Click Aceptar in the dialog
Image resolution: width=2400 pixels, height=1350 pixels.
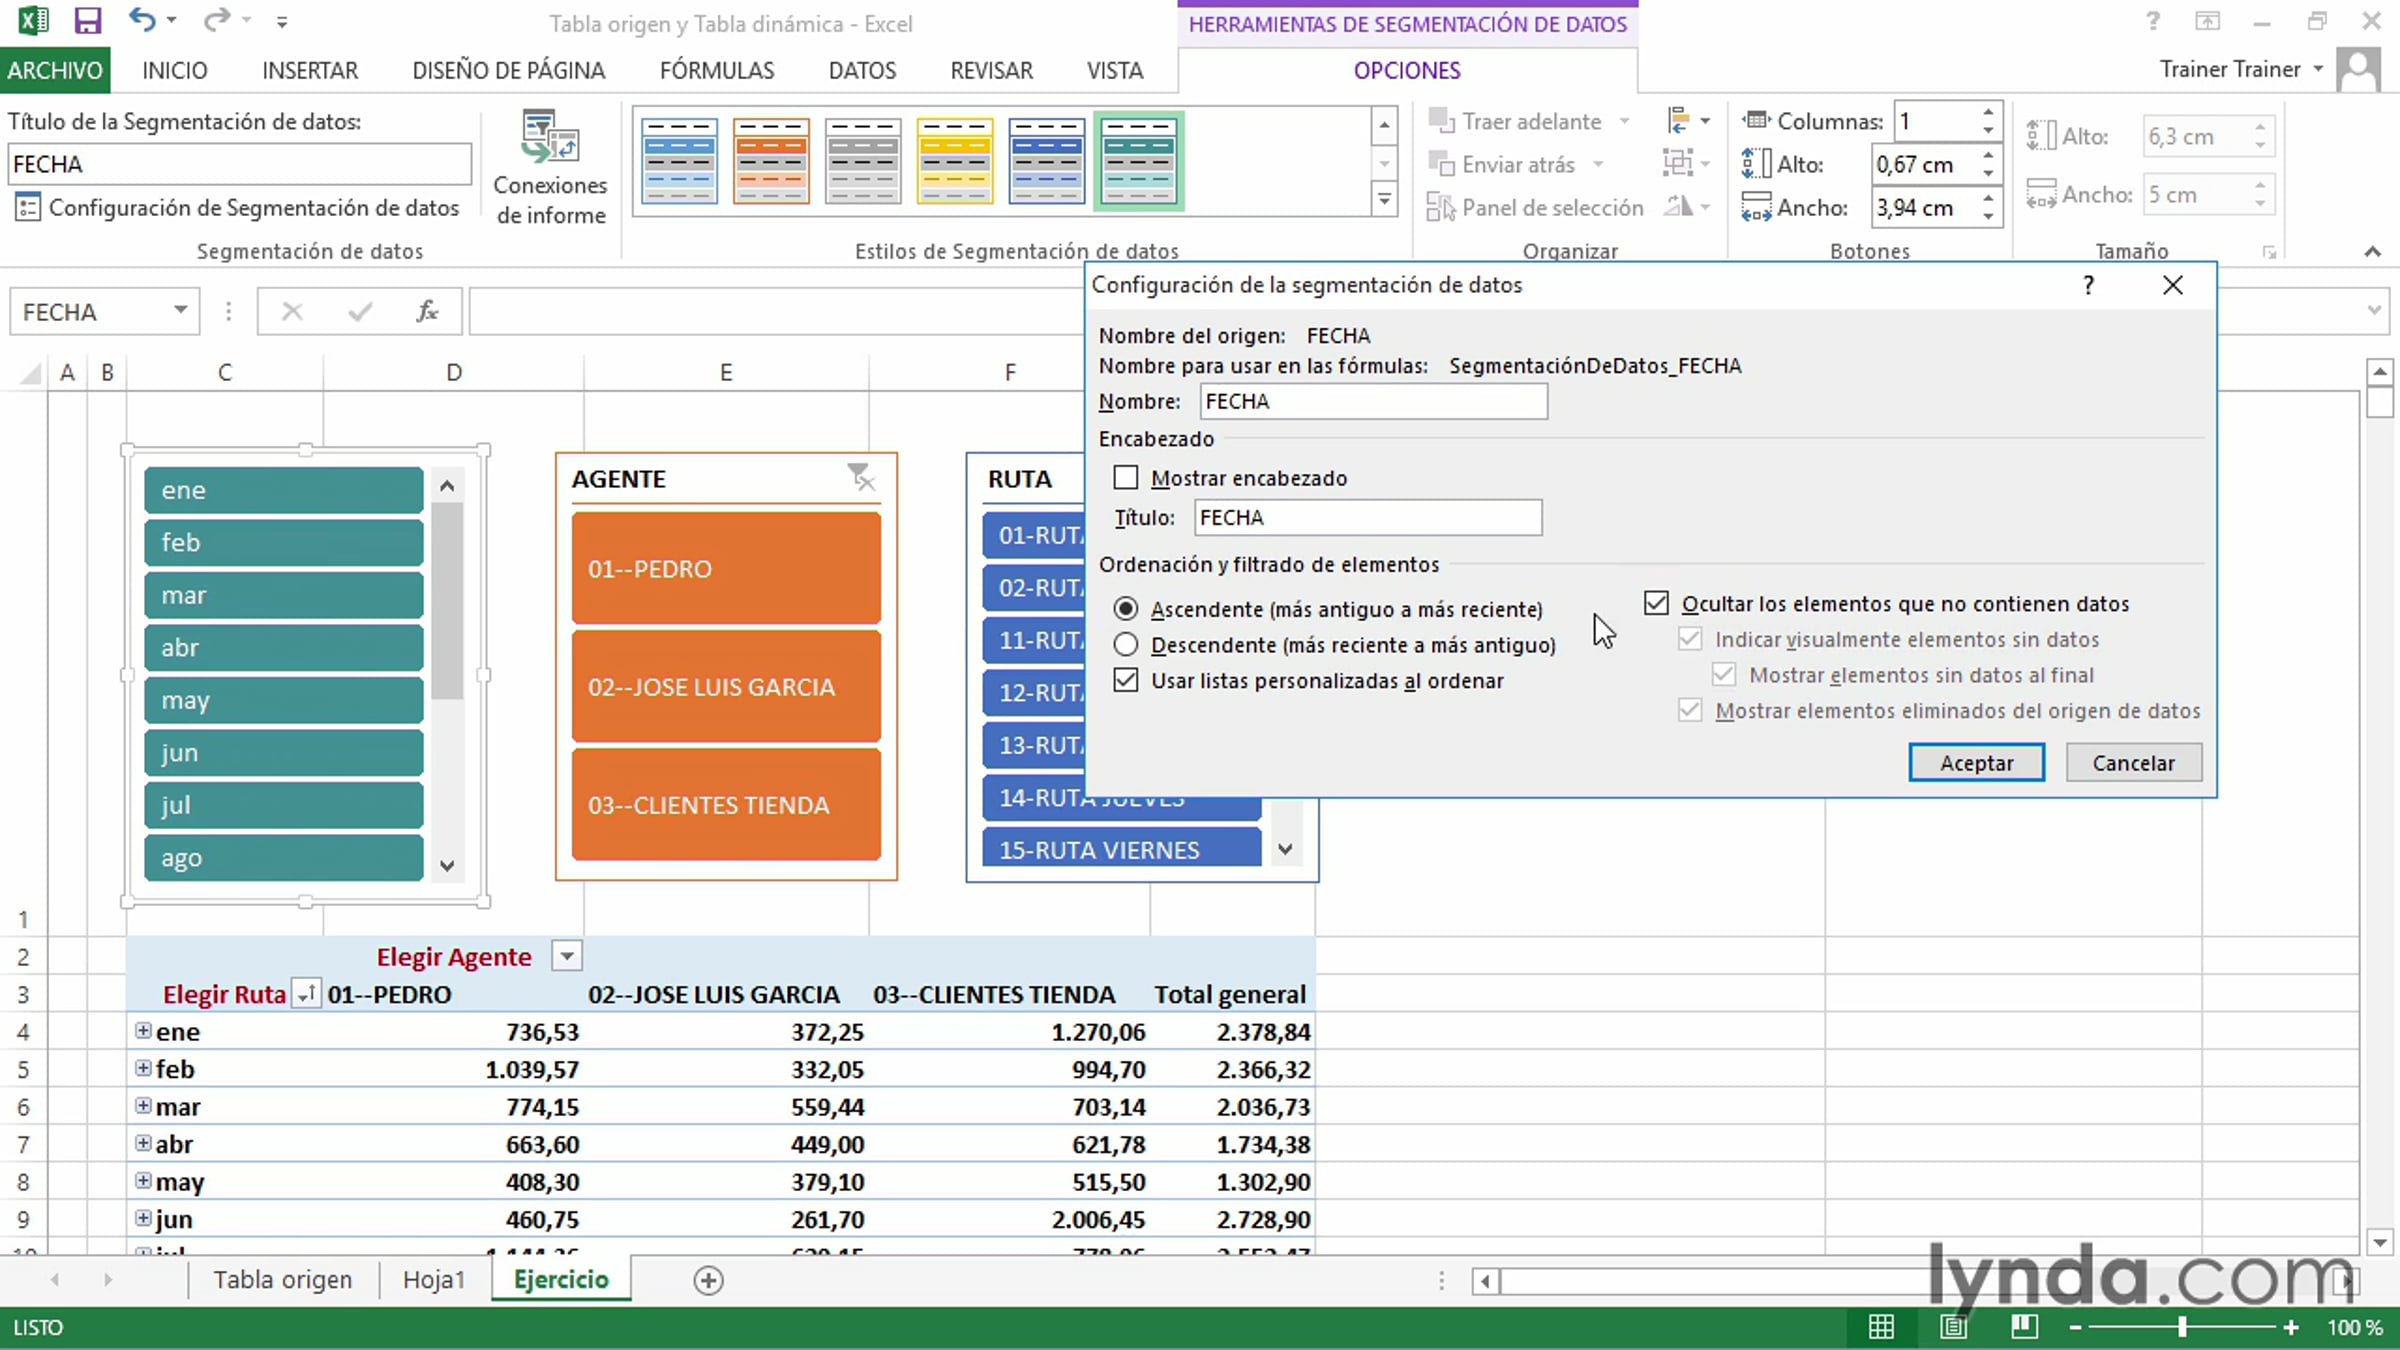tap(1977, 763)
